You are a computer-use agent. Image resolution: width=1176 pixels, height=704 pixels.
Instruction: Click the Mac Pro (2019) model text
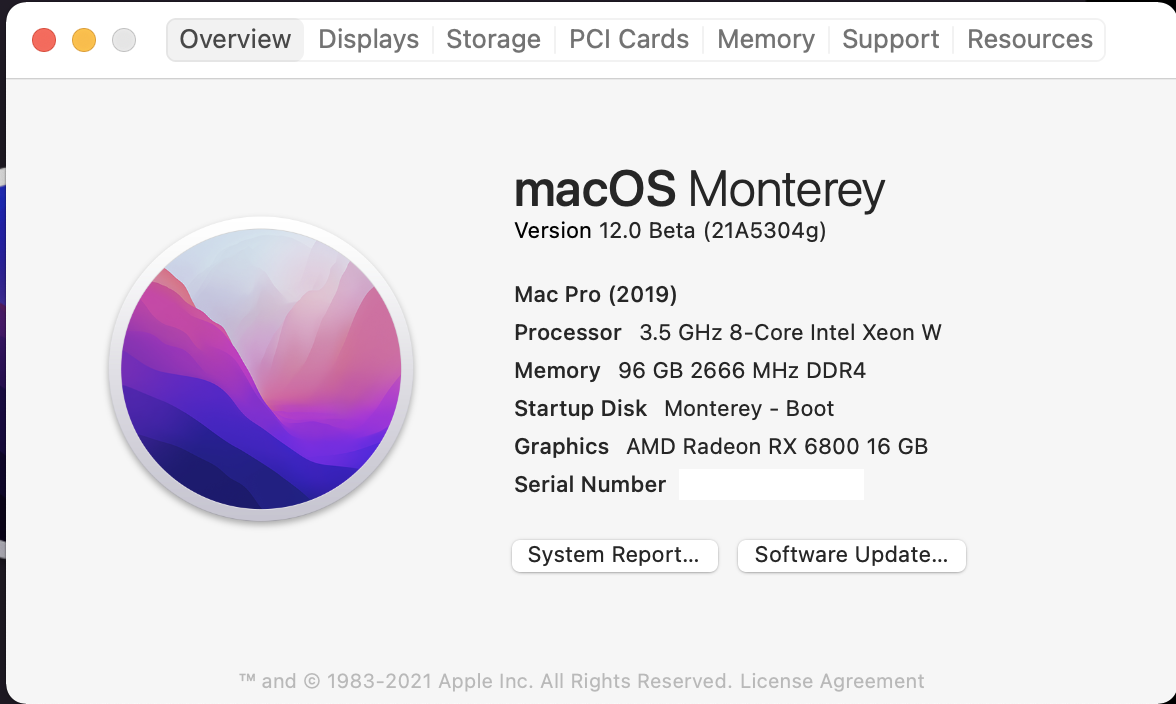(595, 295)
